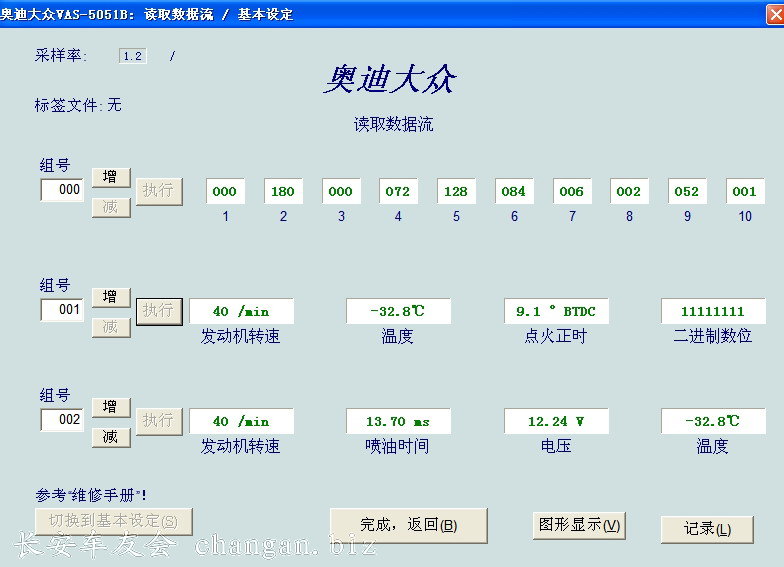Click group 001 engine speed value 40 /min
The width and height of the screenshot is (784, 567).
[x=241, y=312]
